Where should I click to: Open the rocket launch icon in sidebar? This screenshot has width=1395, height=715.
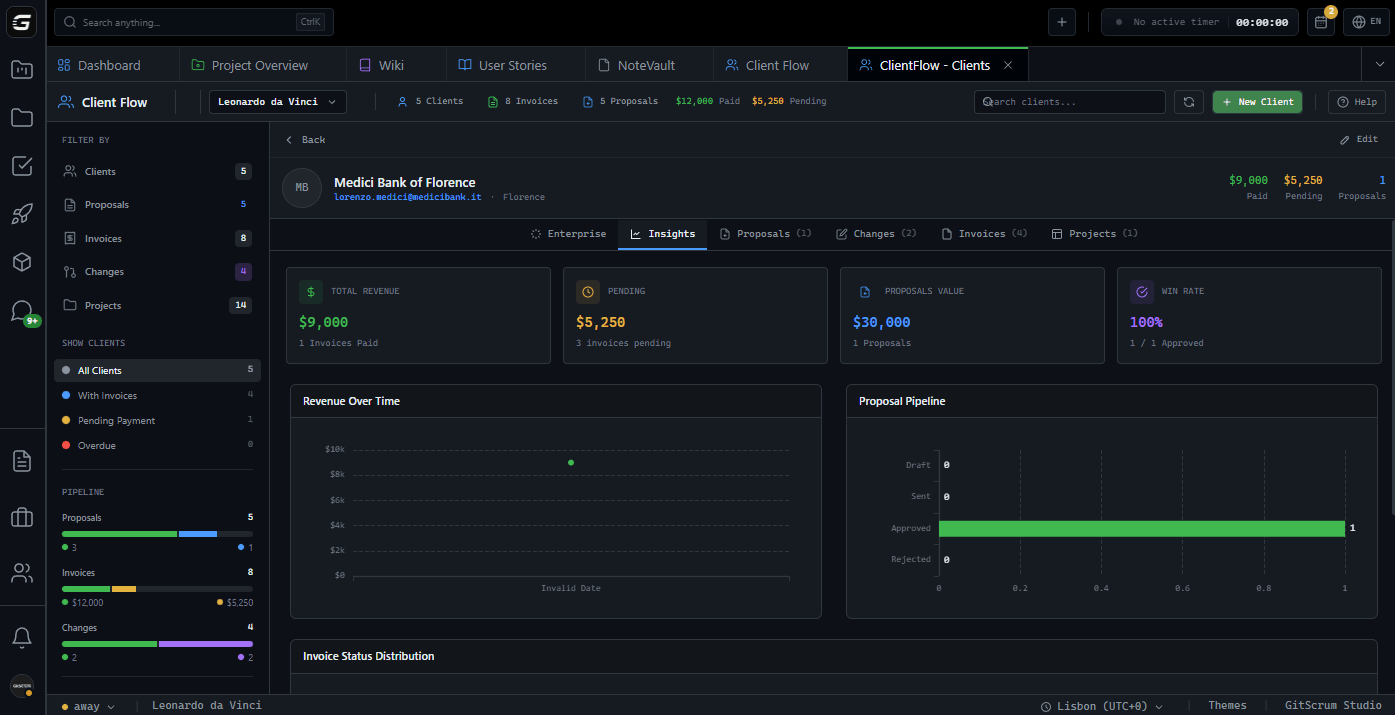[x=22, y=214]
